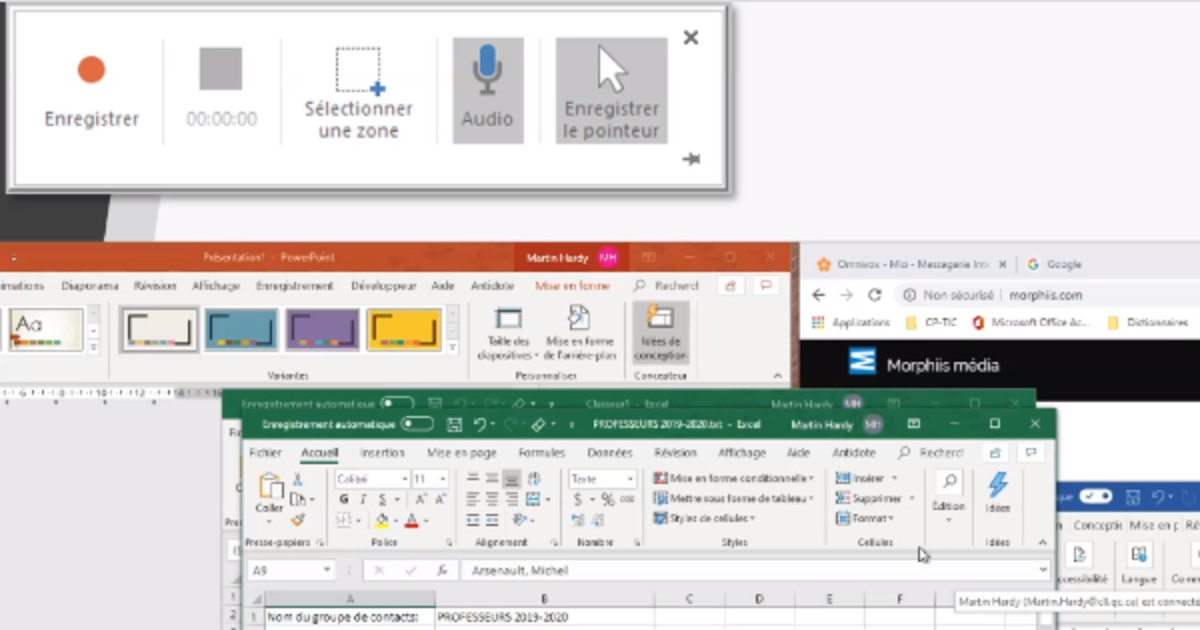Close the screen recording toolbar
The height and width of the screenshot is (630, 1200).
(x=690, y=38)
